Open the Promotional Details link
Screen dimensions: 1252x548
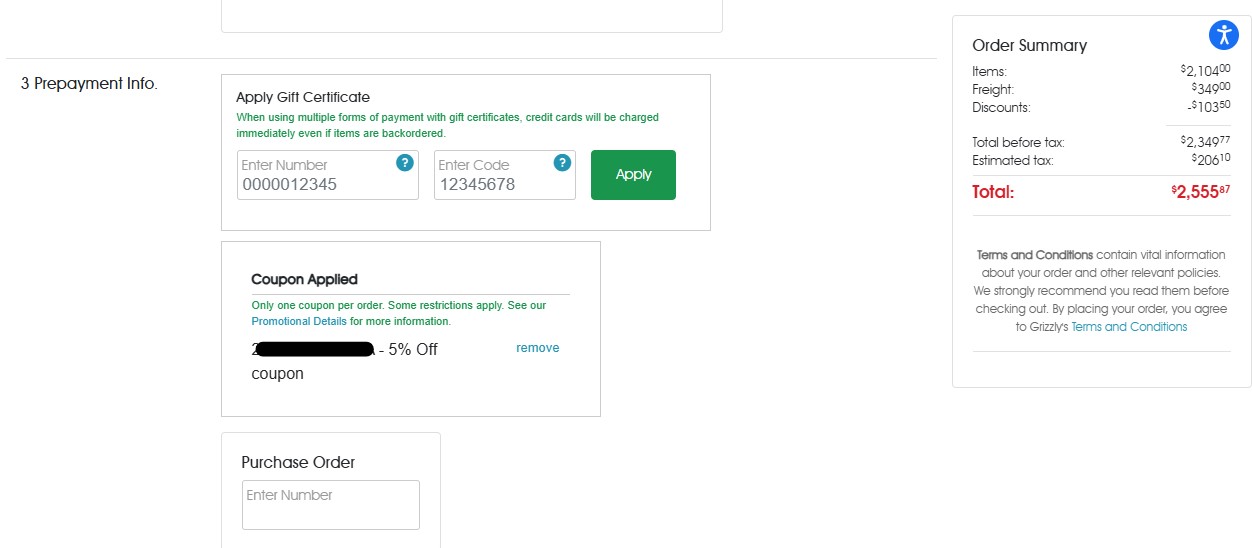click(x=299, y=322)
